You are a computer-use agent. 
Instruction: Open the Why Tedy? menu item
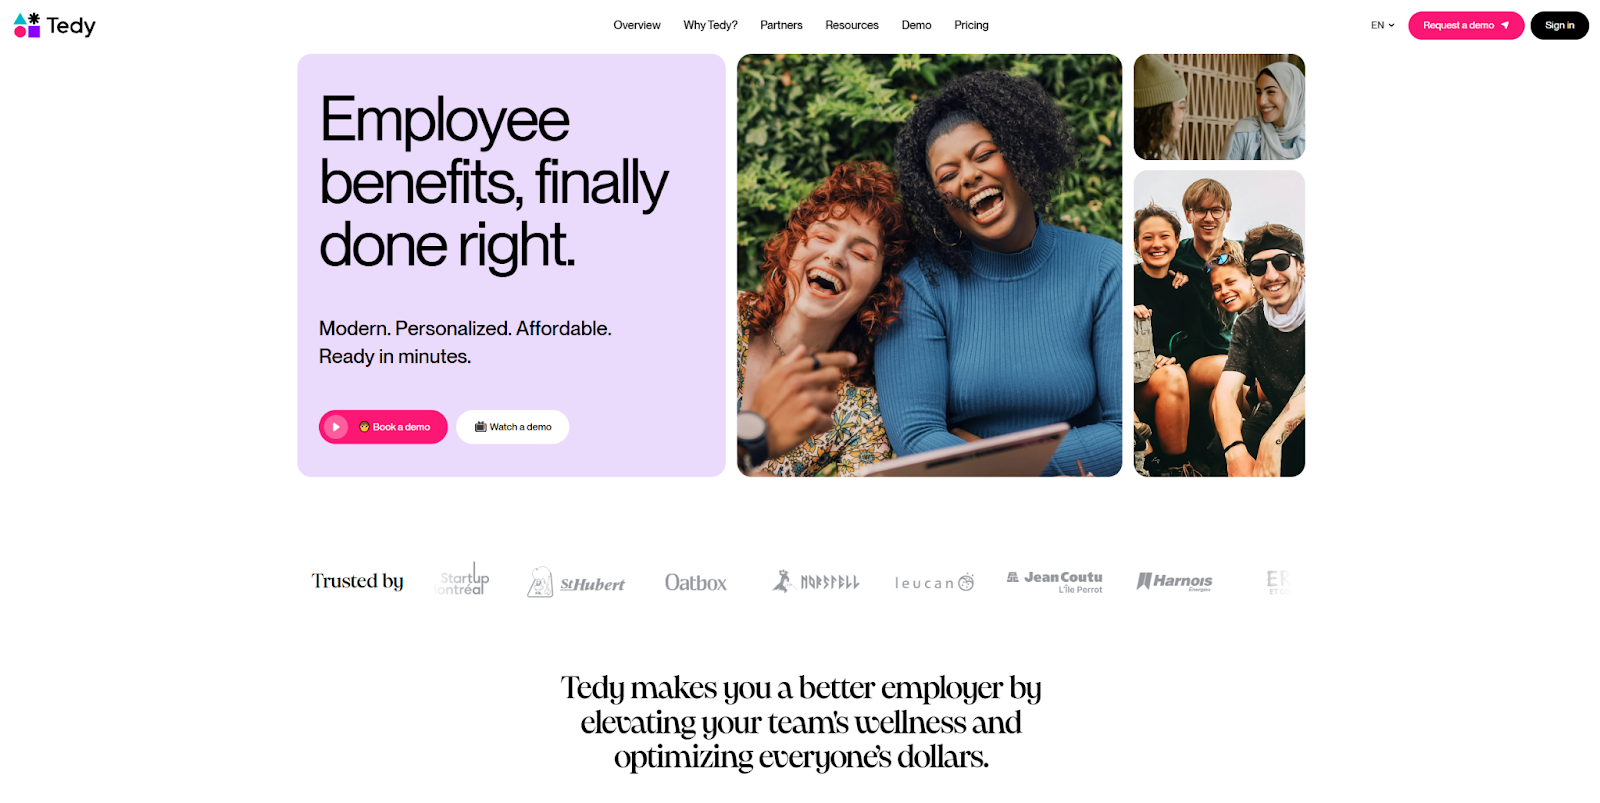coord(710,25)
